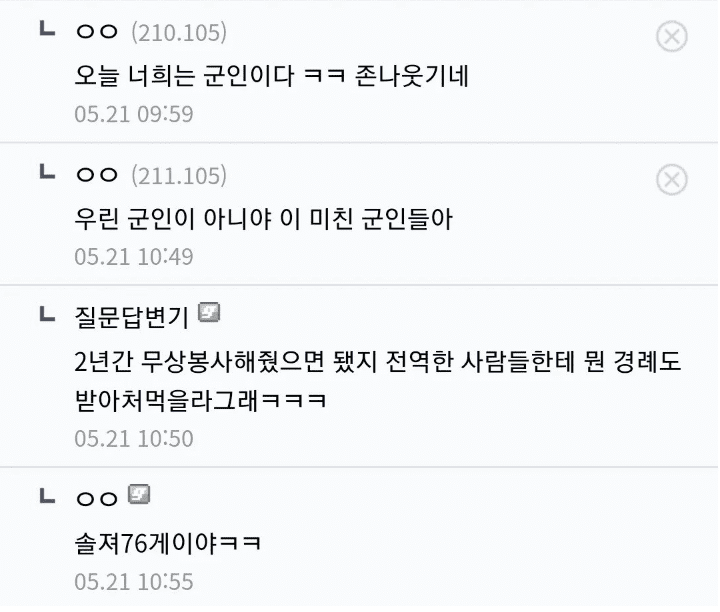Viewport: 720px width, 612px height.
Task: Select the comment '솔져76게이야ㅋㅋ'
Action: pyautogui.click(x=168, y=544)
